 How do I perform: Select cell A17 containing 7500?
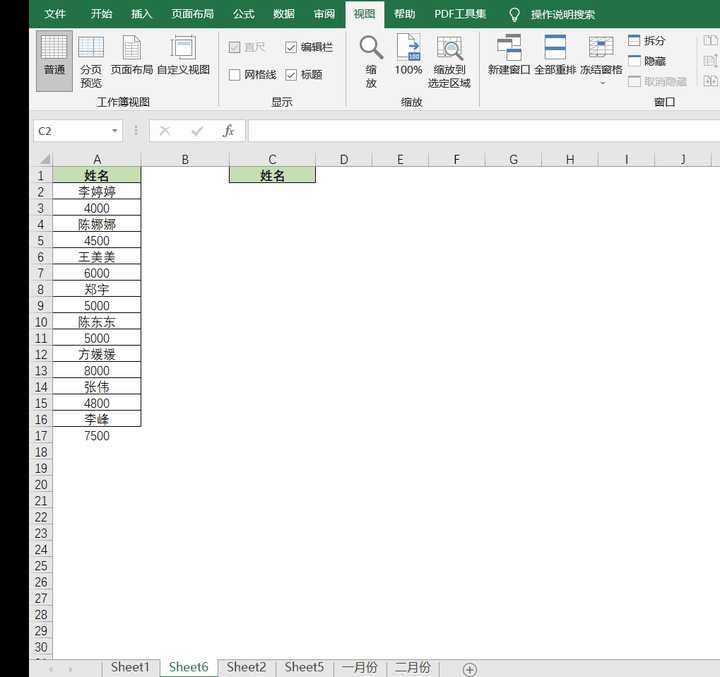point(97,436)
